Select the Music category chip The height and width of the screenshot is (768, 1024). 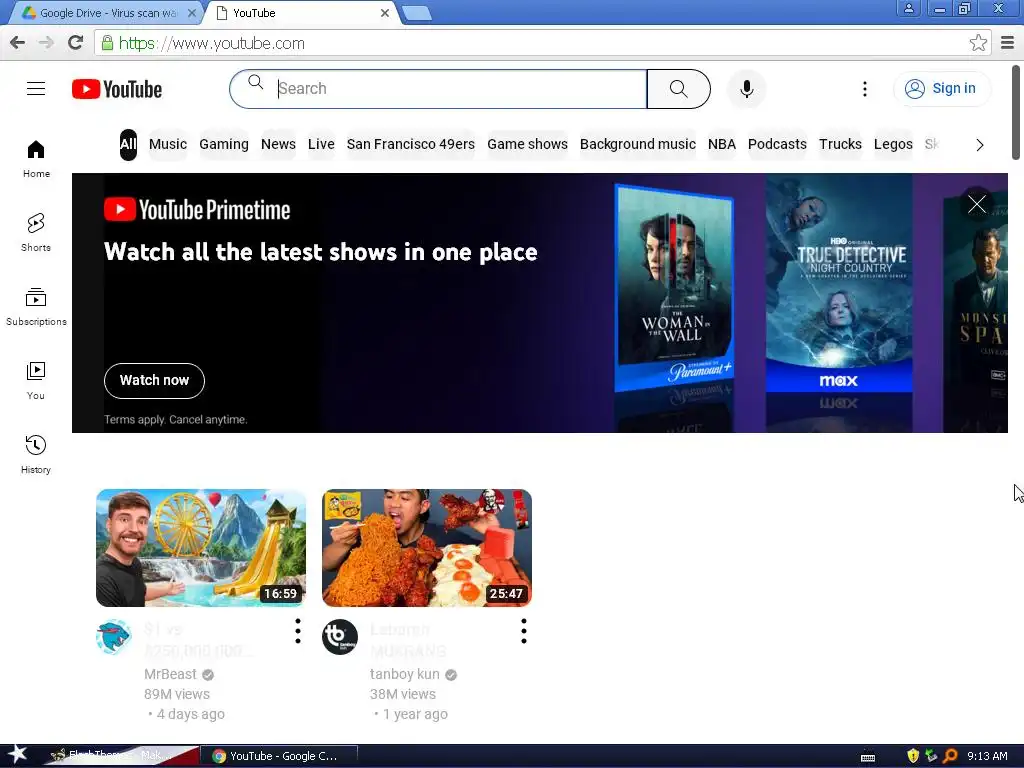click(168, 144)
